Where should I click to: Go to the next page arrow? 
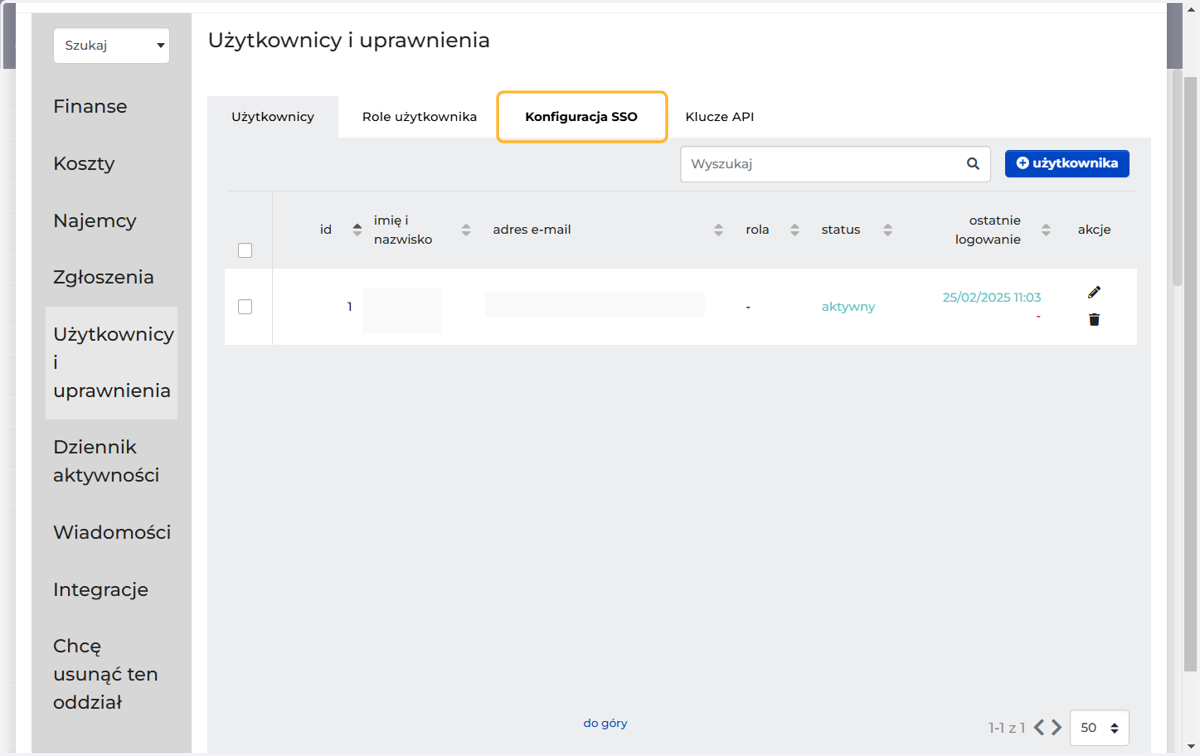(1056, 727)
